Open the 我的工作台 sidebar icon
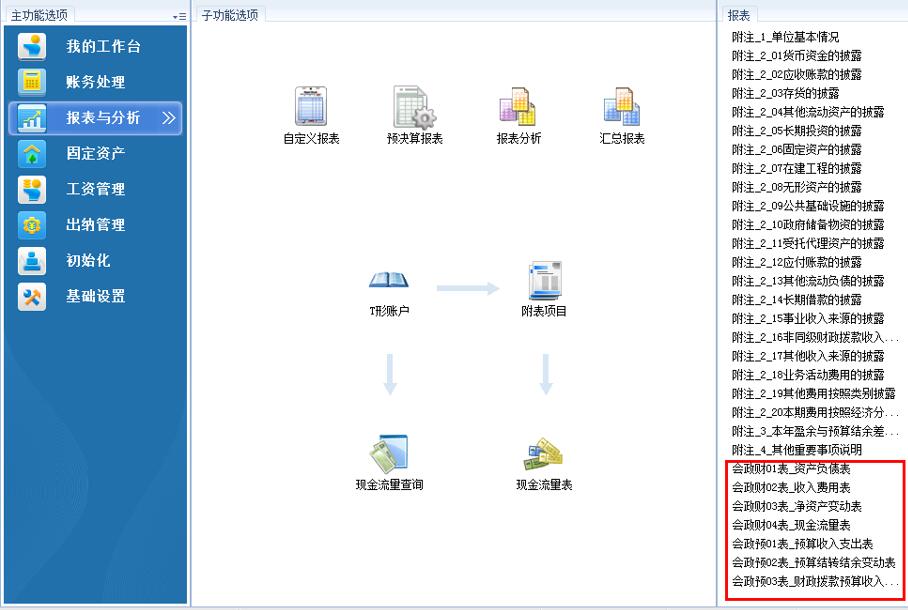 coord(32,46)
